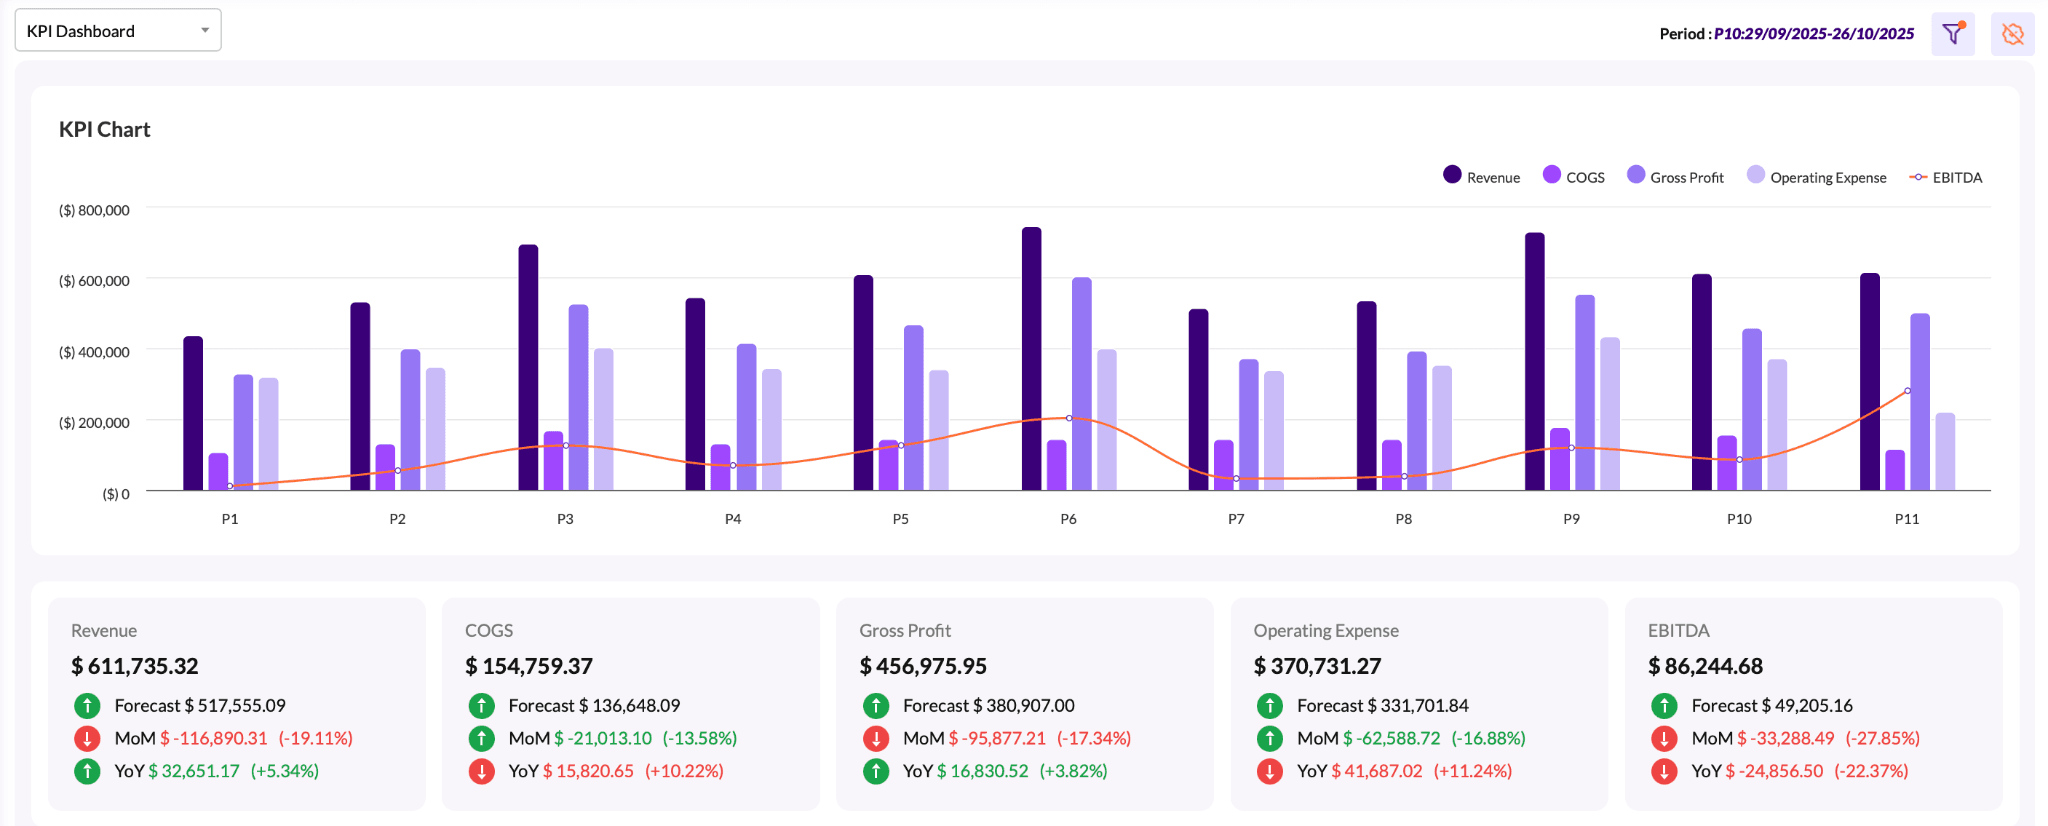Click the P6 Revenue bar
2048x826 pixels.
pyautogui.click(x=1031, y=358)
